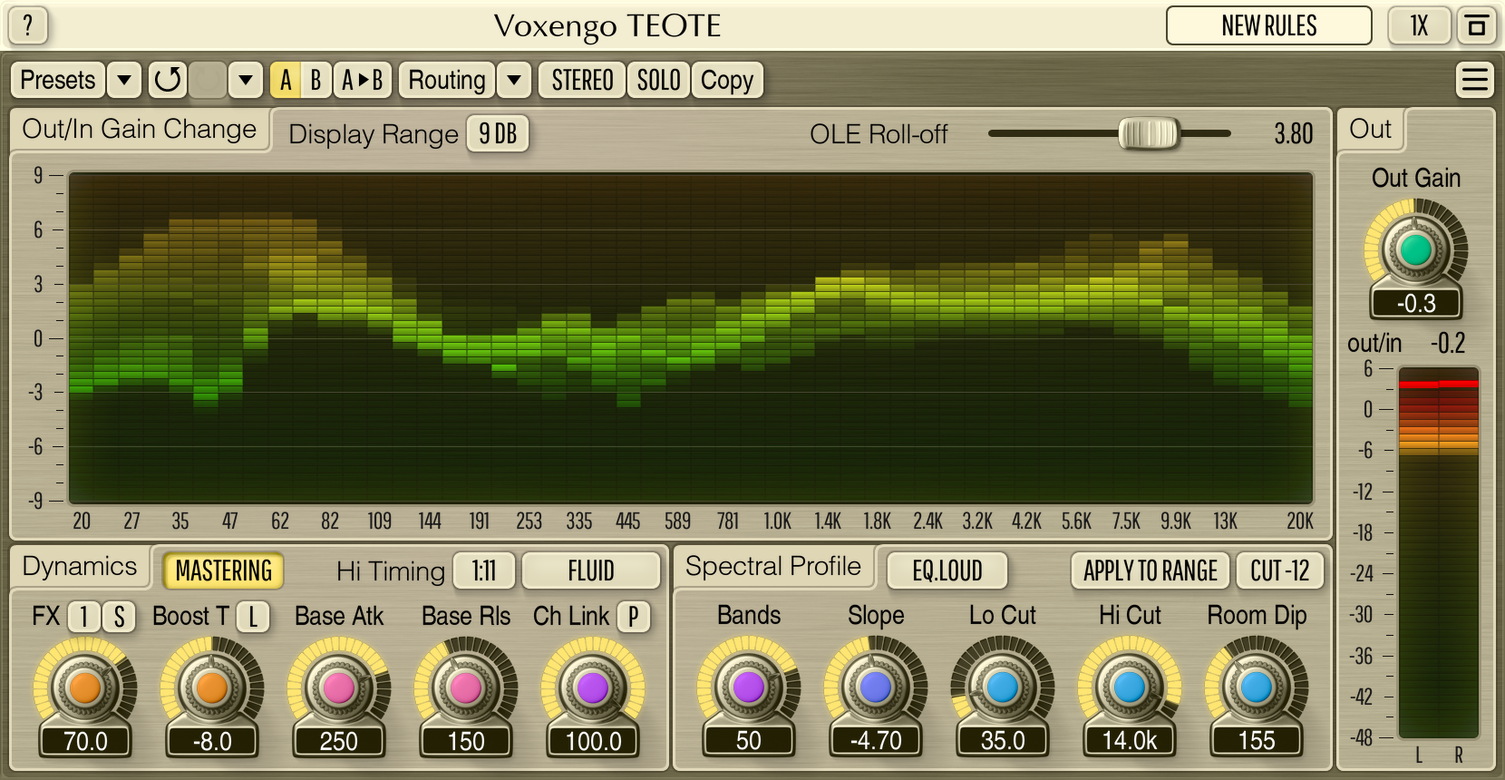
Task: Select the Dynamics tab
Action: click(x=79, y=566)
